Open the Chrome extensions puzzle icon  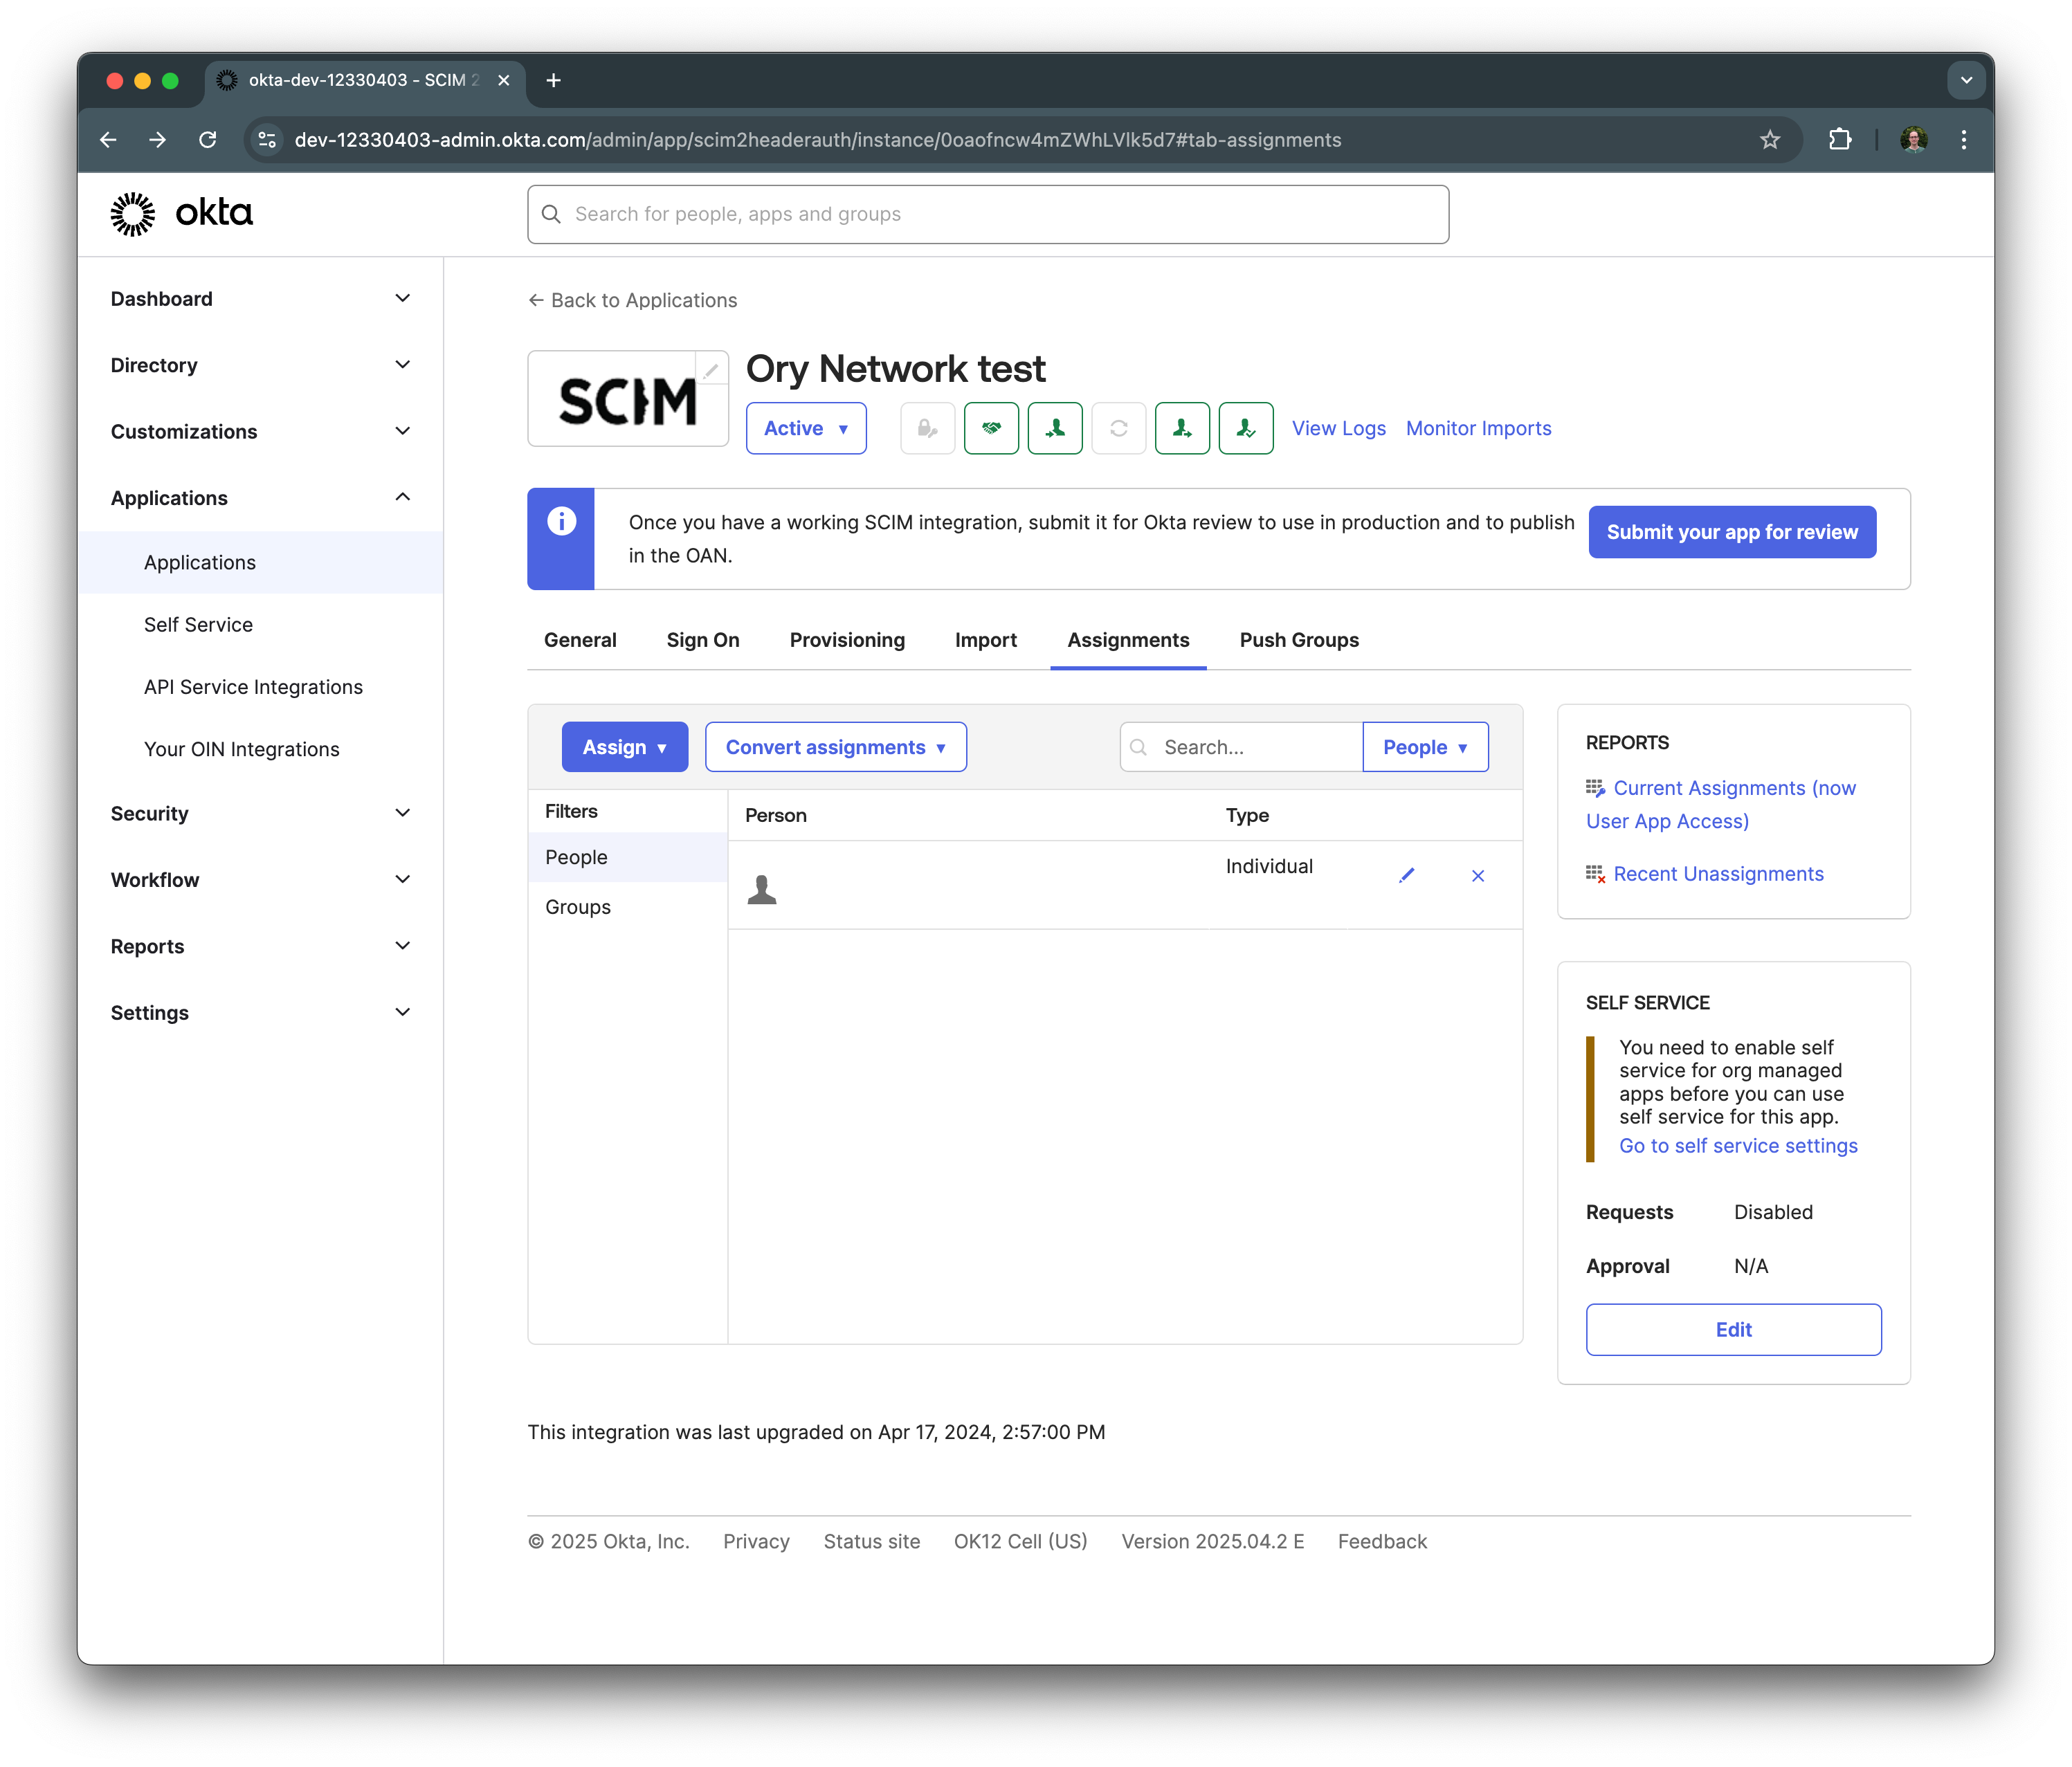pos(1839,140)
